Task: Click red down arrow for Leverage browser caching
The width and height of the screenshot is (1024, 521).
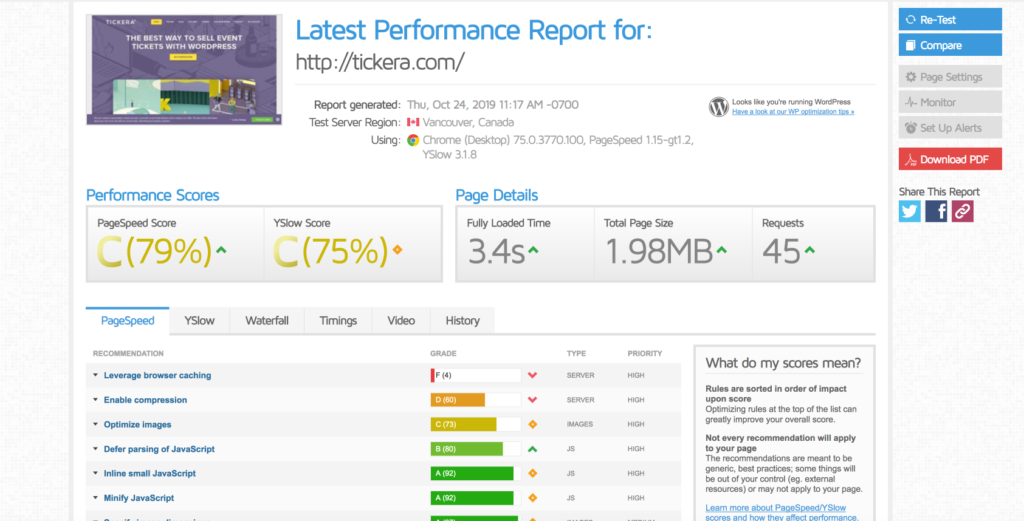Action: 532,375
